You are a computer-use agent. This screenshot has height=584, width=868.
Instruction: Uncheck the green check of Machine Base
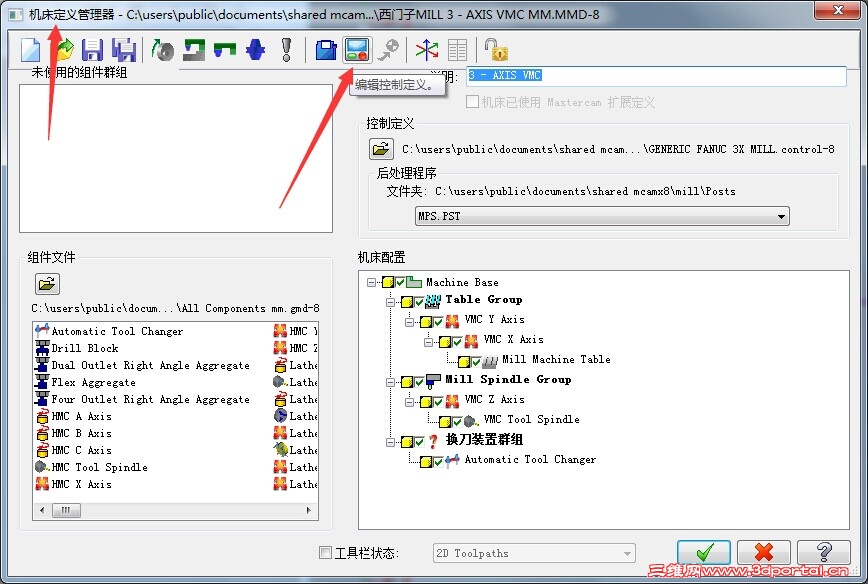400,282
